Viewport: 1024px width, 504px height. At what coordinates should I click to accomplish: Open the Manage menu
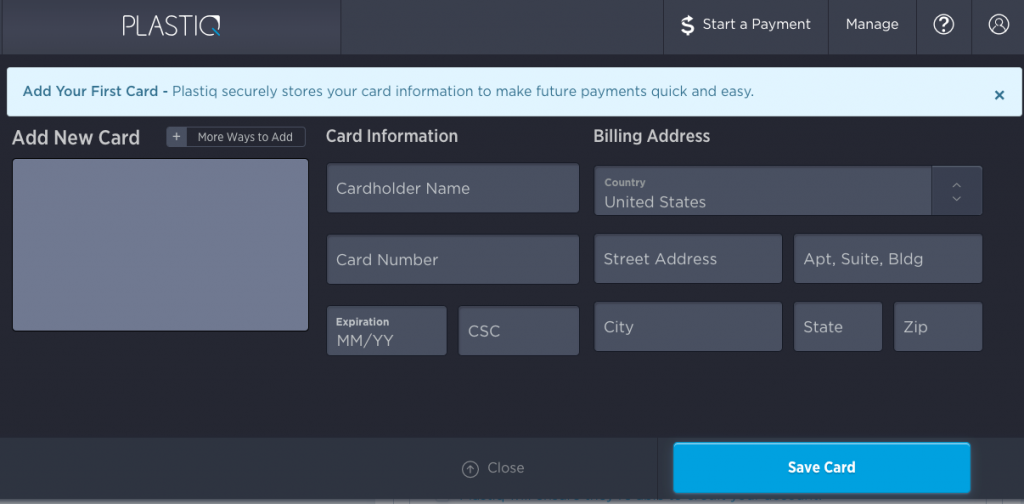(x=872, y=25)
